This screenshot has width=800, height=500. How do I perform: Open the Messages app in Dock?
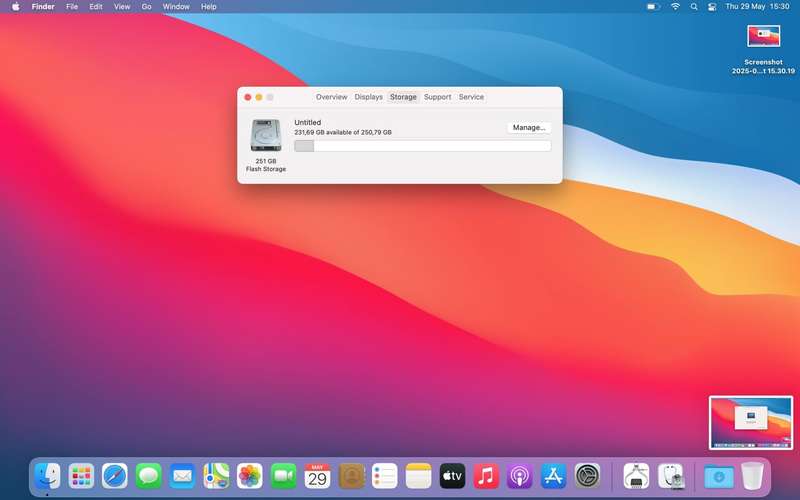[148, 476]
